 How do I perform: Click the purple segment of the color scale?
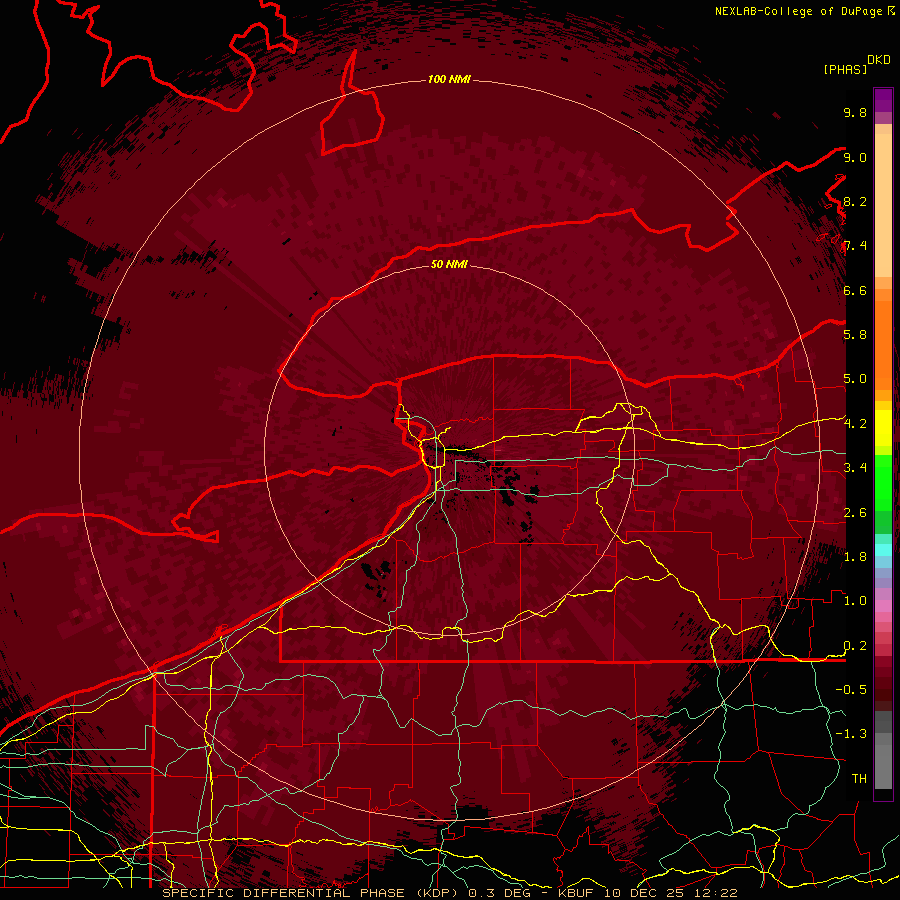(x=883, y=100)
